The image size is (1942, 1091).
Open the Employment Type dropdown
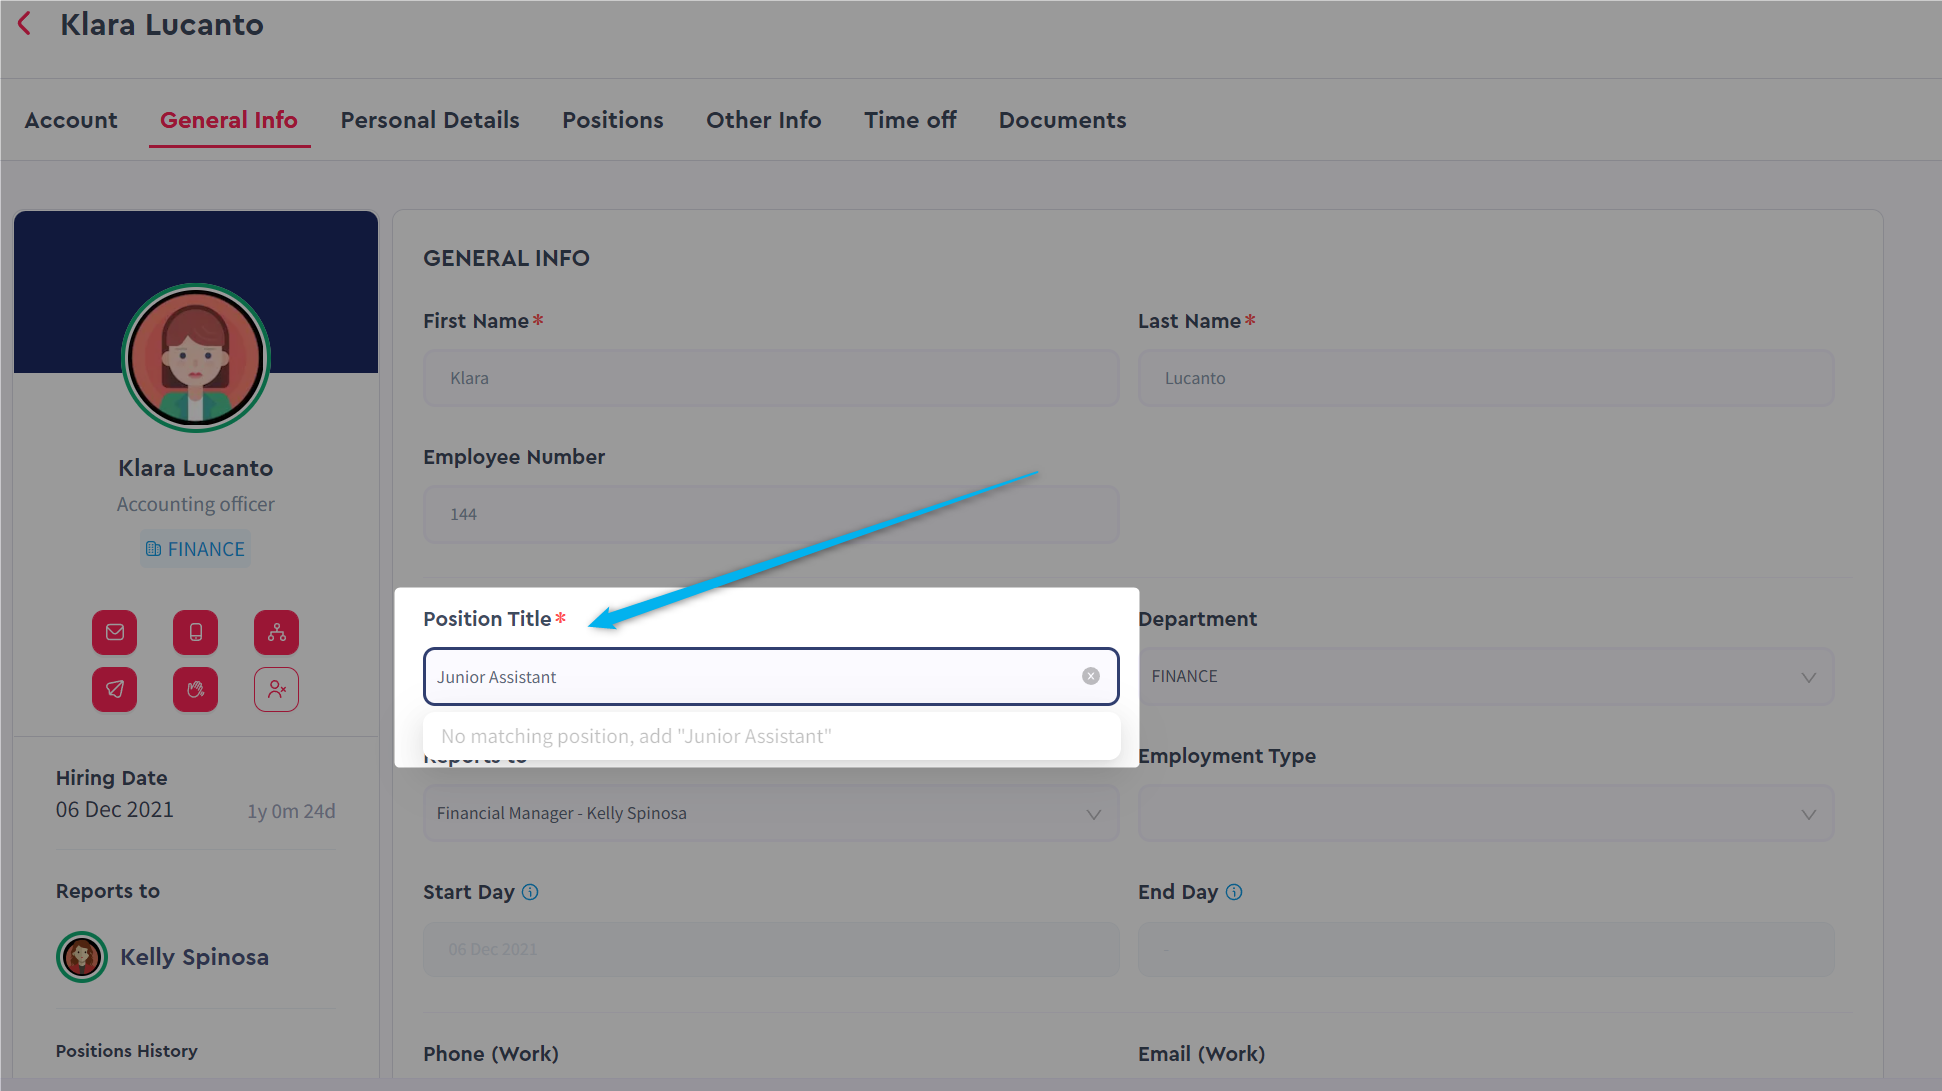(x=1485, y=814)
